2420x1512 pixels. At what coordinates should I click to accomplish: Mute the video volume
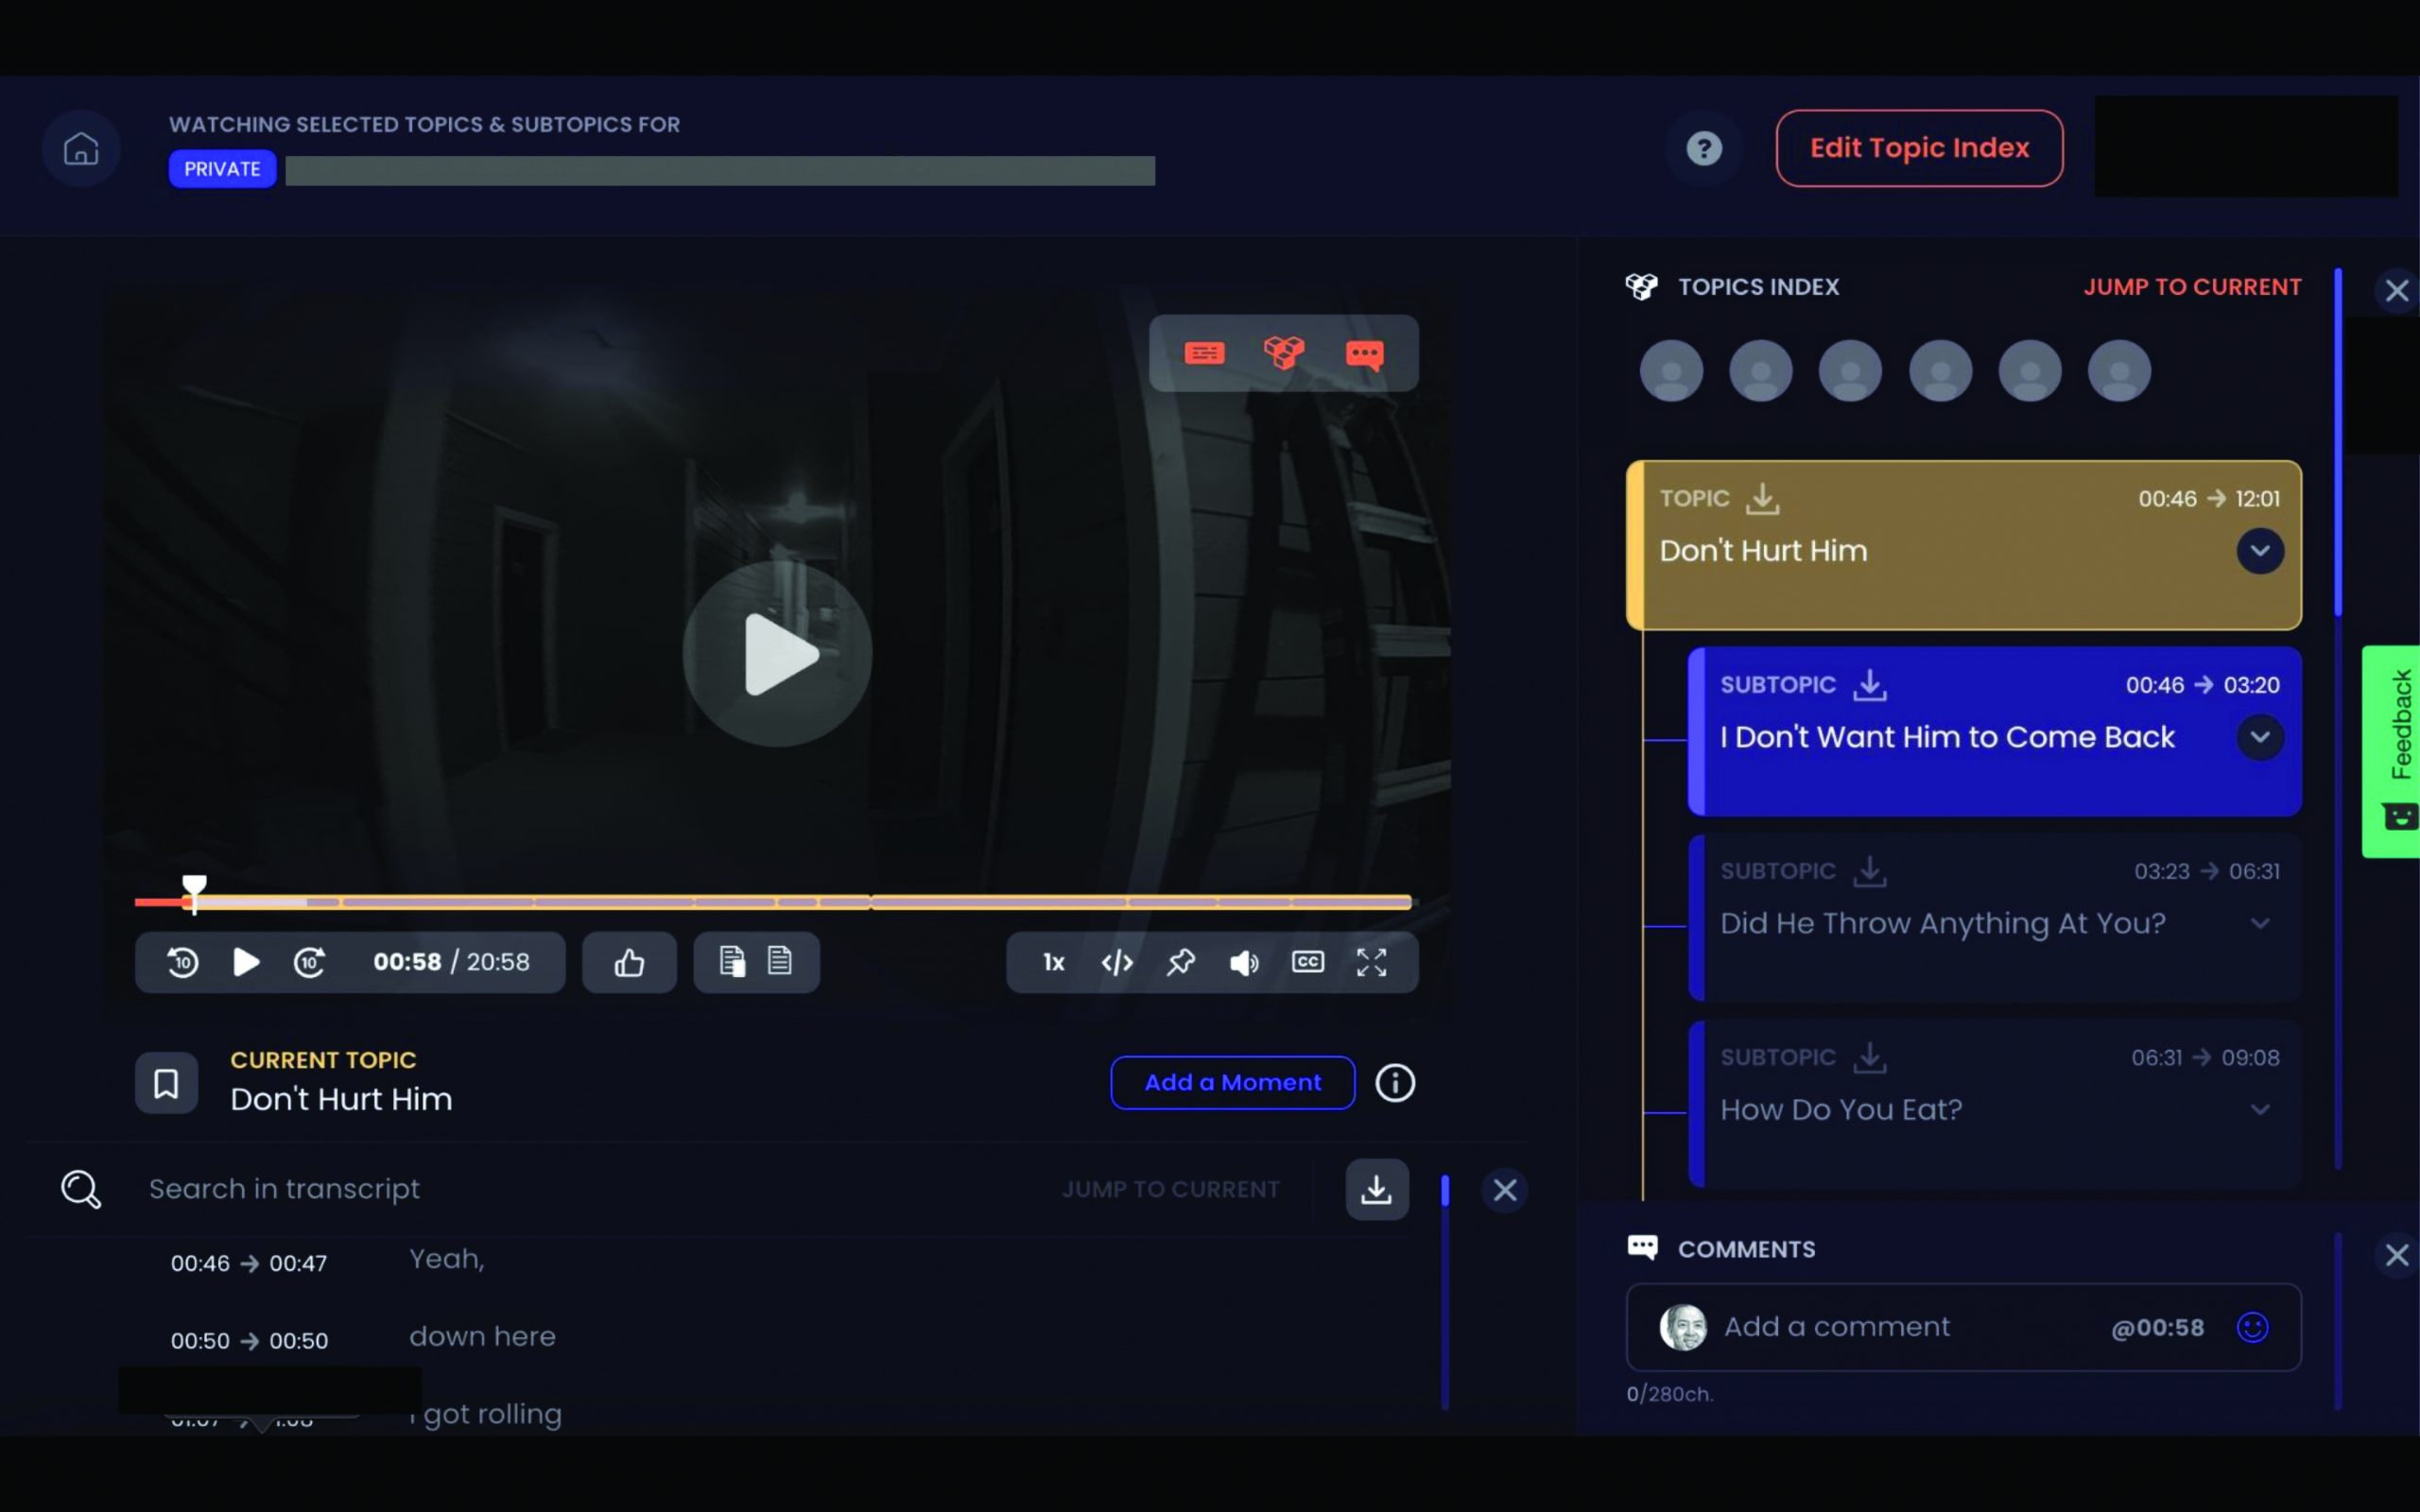(1244, 962)
